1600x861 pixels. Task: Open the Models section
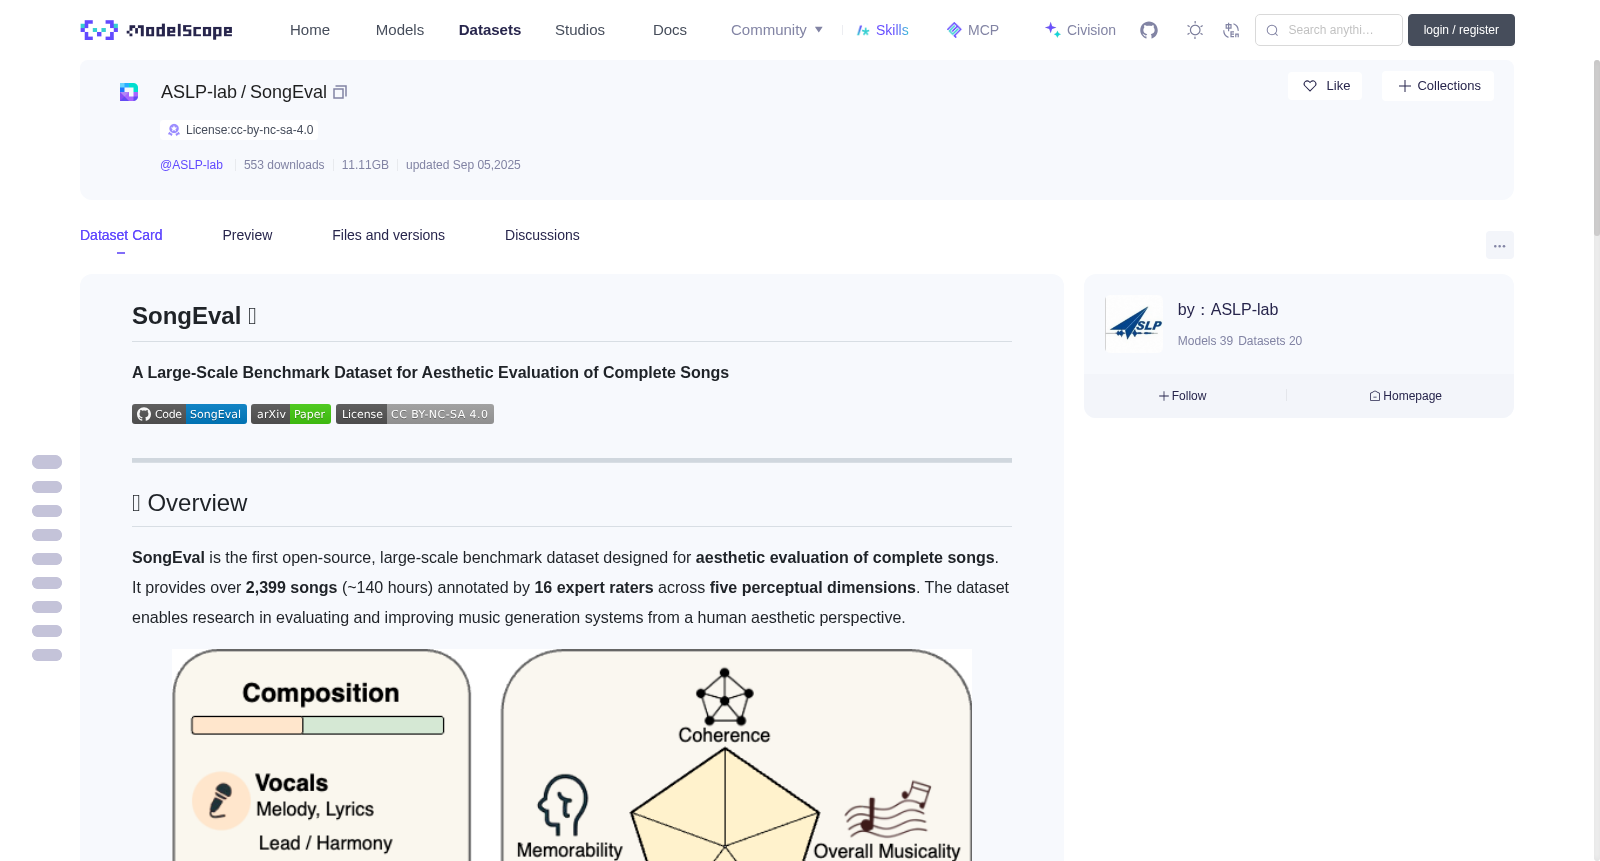point(400,30)
